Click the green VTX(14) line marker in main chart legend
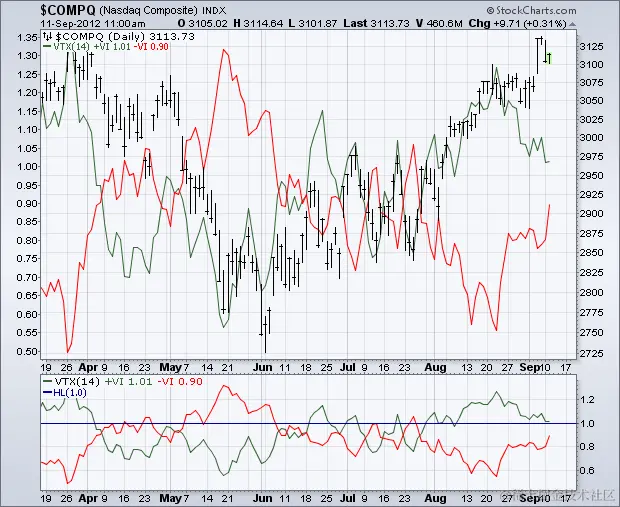The width and height of the screenshot is (620, 507). click(x=47, y=46)
